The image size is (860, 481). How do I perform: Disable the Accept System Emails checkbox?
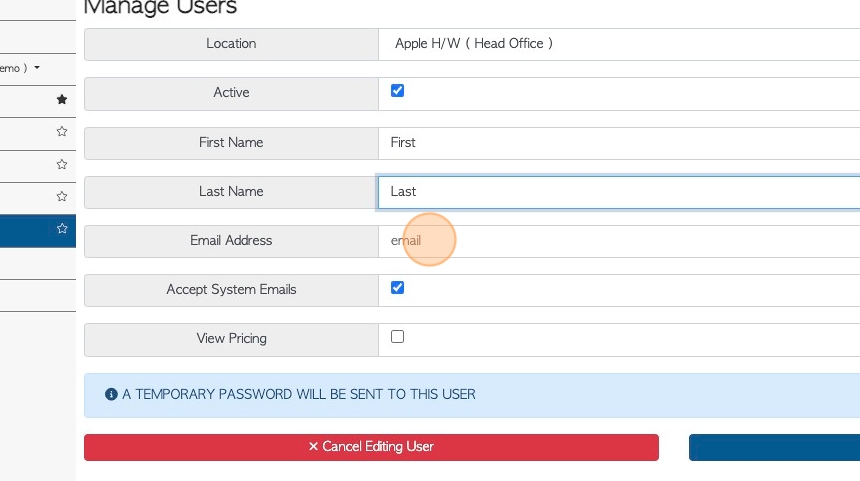pos(398,287)
